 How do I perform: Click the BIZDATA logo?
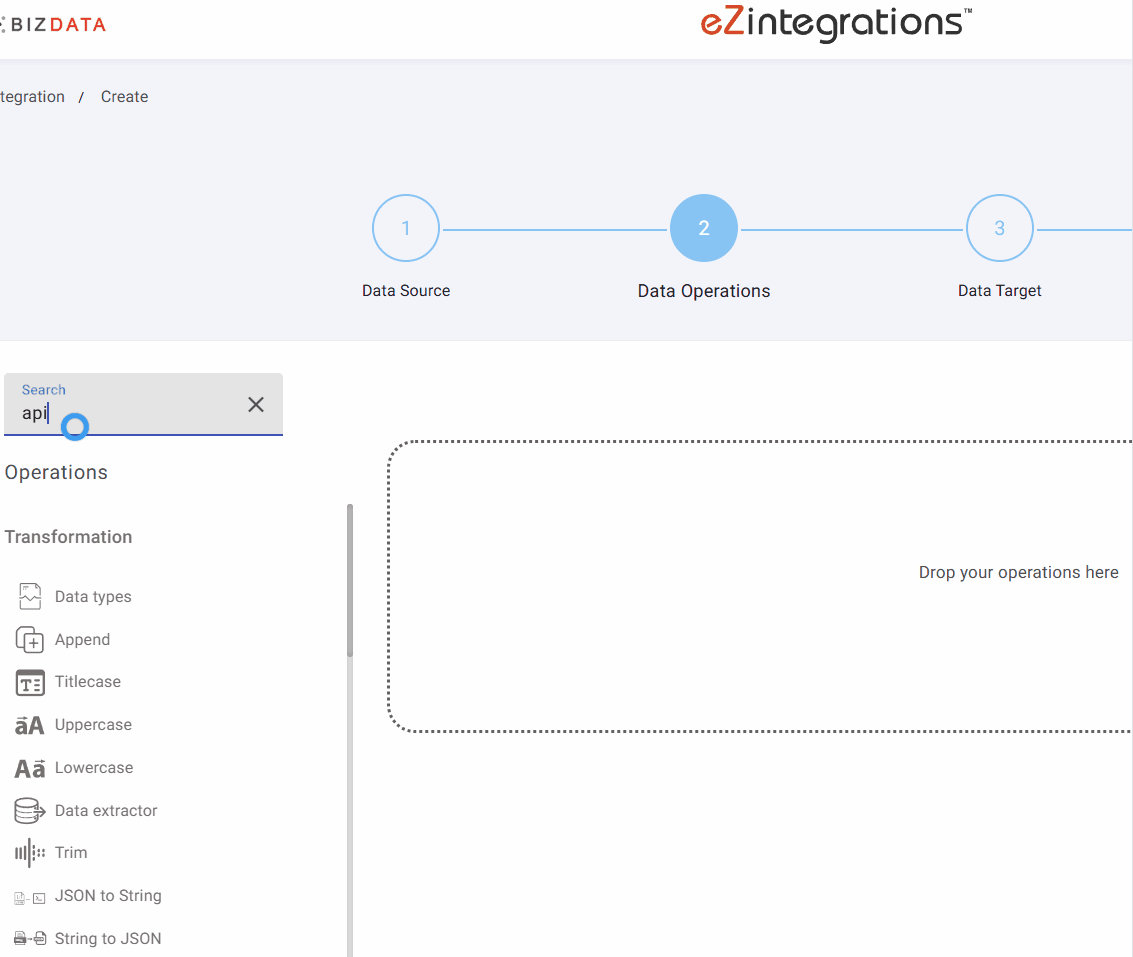(55, 24)
